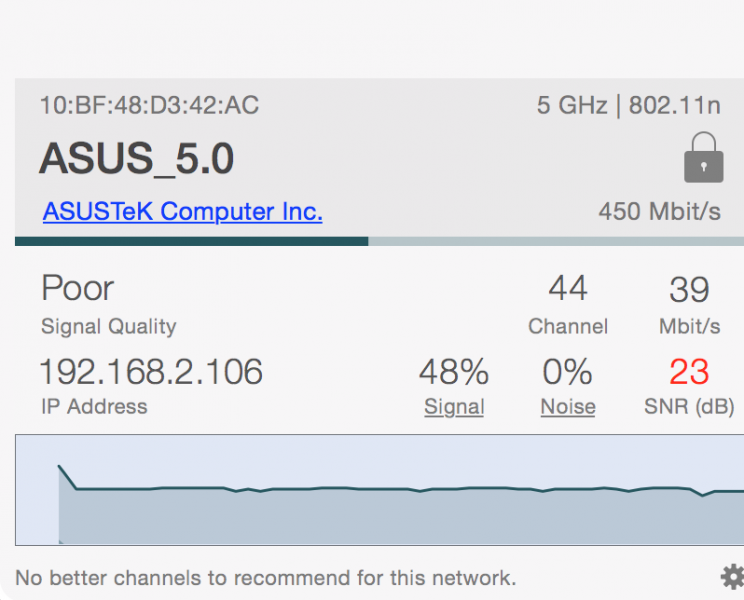Click the 48% signal percentage
744x600 pixels.
(454, 373)
